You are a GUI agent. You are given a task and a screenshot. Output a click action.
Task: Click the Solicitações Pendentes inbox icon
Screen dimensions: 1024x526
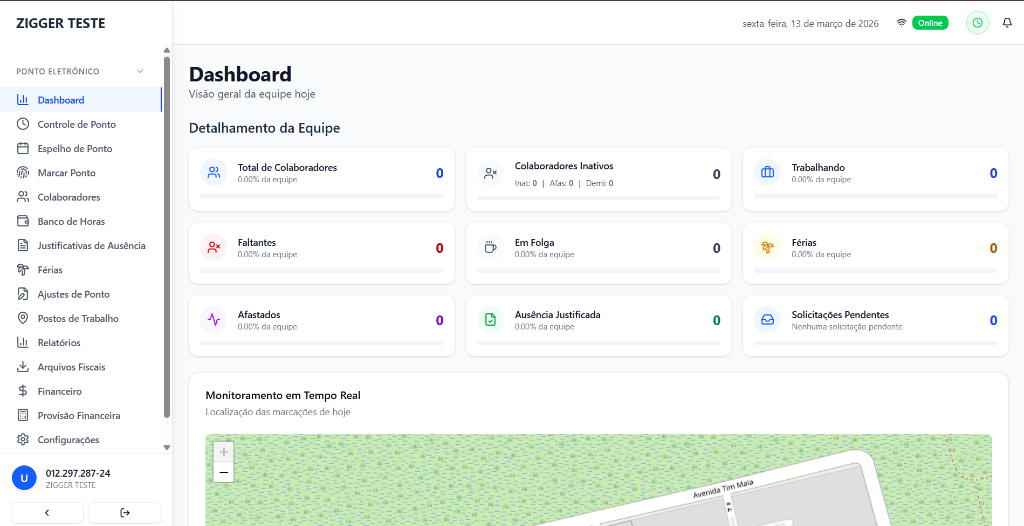click(767, 320)
